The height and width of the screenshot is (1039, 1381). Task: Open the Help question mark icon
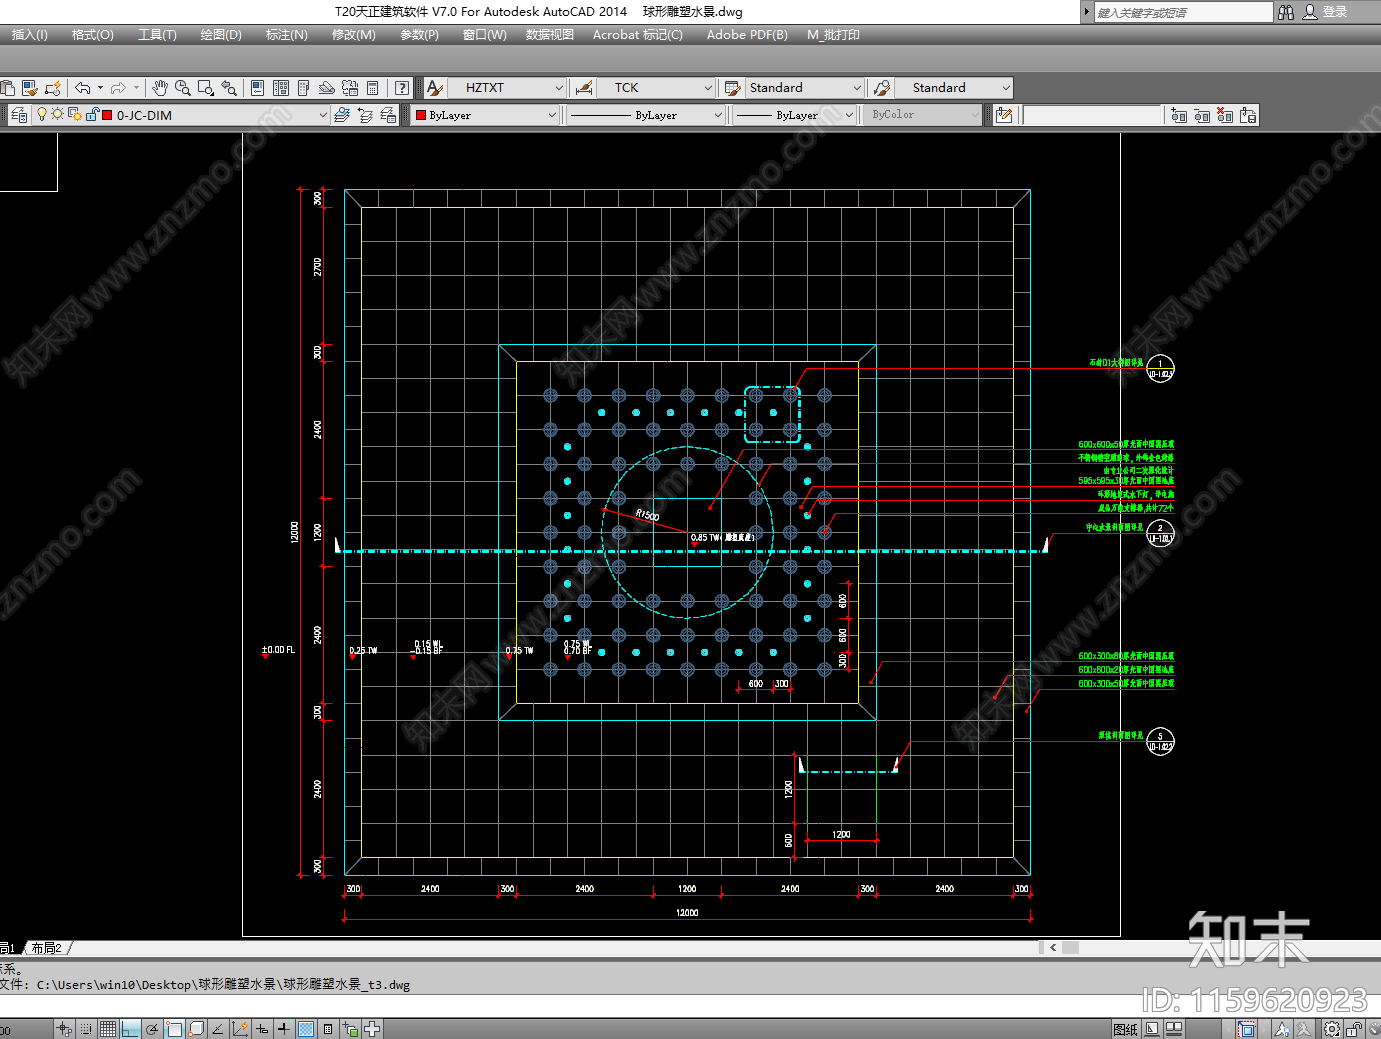coord(402,88)
